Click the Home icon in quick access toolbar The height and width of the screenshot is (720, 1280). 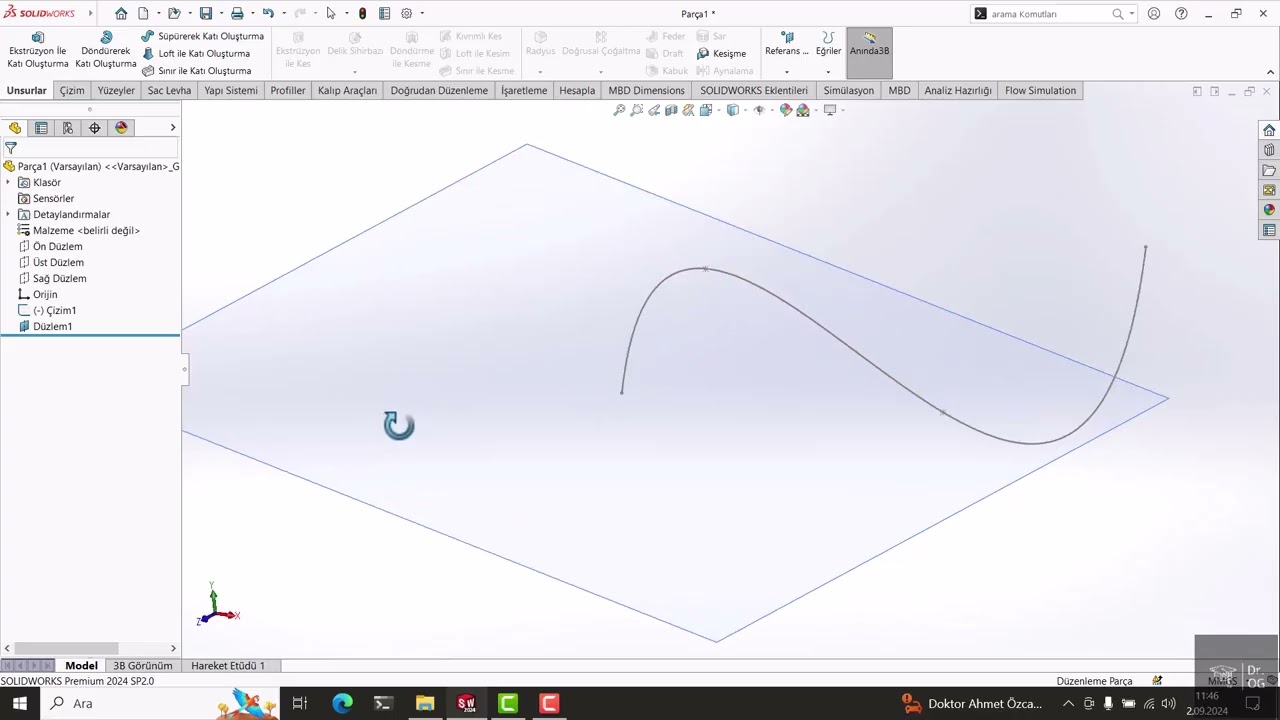pos(121,14)
